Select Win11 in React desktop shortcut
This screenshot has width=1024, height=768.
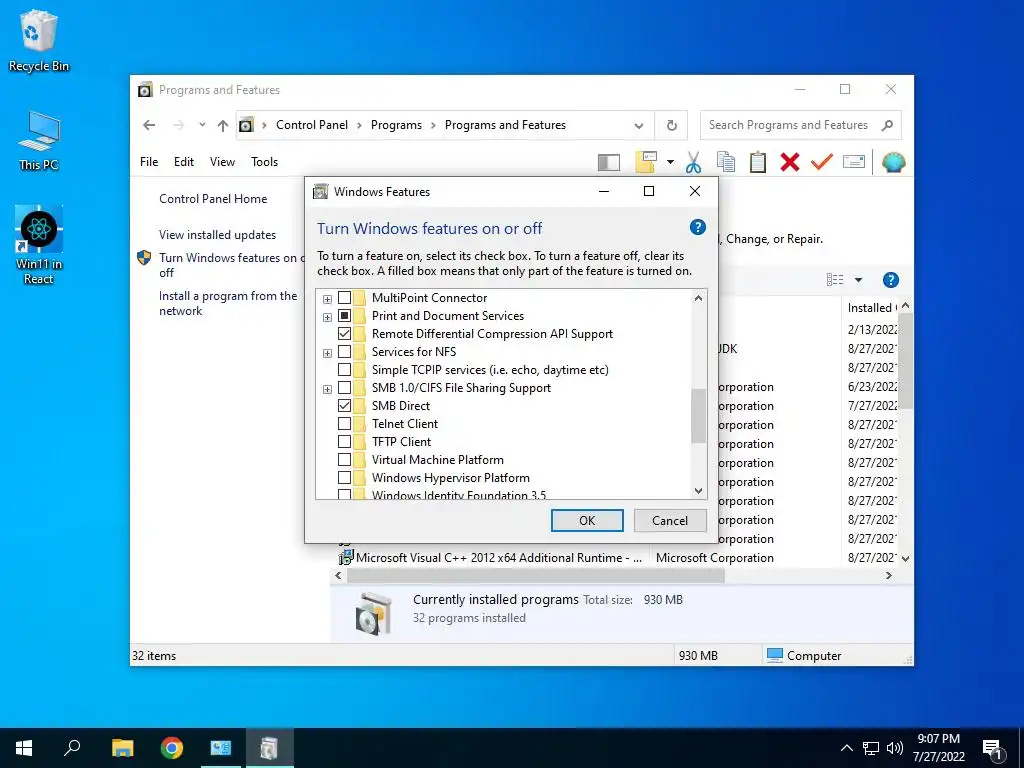point(39,245)
